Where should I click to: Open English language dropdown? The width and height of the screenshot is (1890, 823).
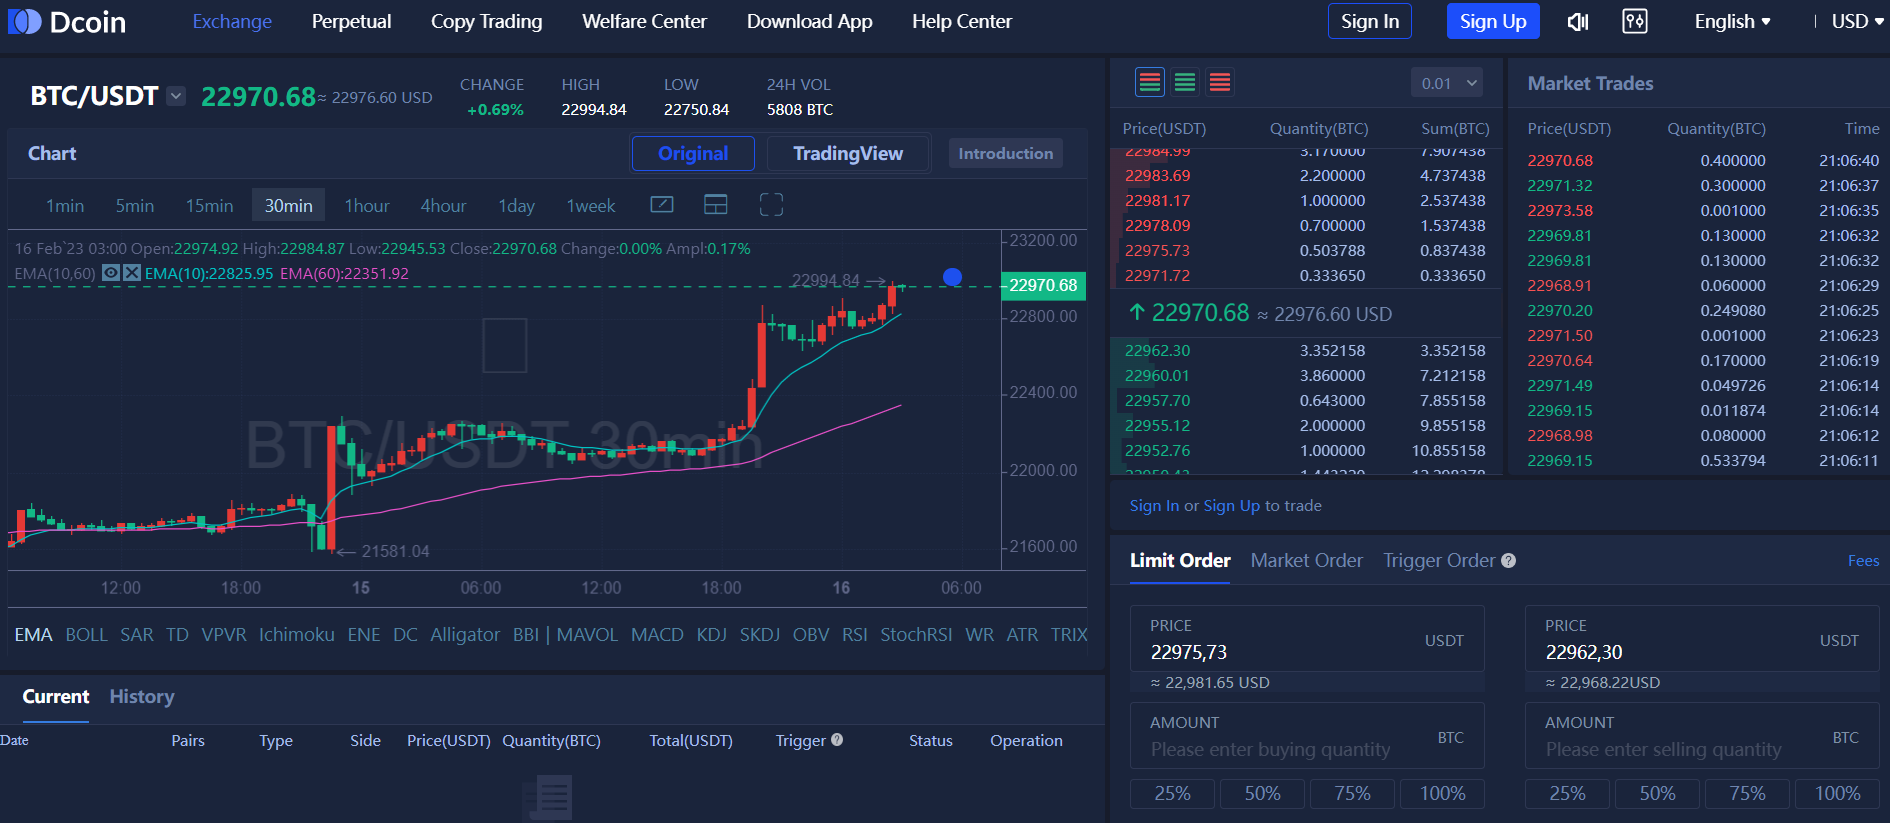1732,21
